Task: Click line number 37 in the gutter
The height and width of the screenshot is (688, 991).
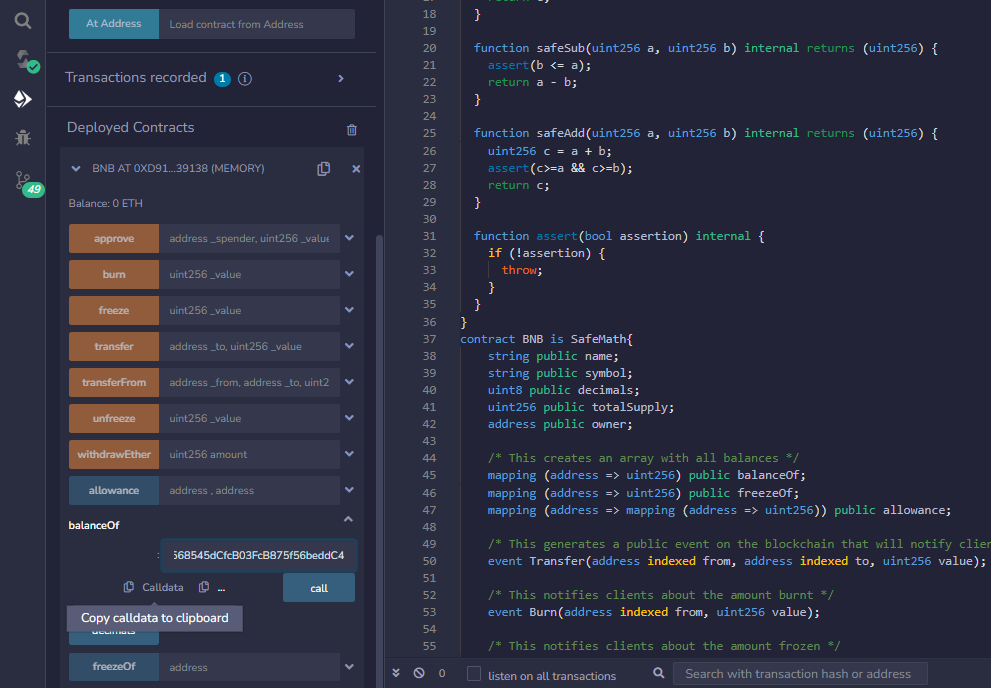Action: 430,339
